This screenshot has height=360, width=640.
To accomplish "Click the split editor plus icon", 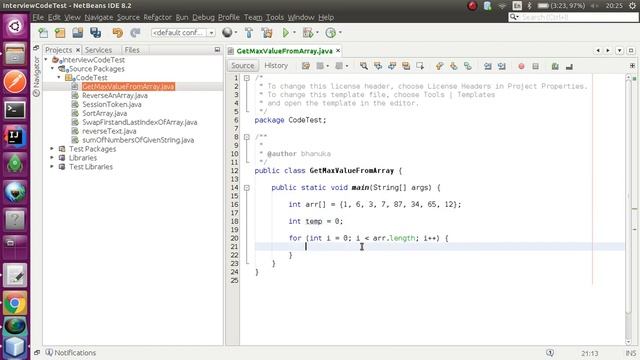I will pyautogui.click(x=632, y=66).
